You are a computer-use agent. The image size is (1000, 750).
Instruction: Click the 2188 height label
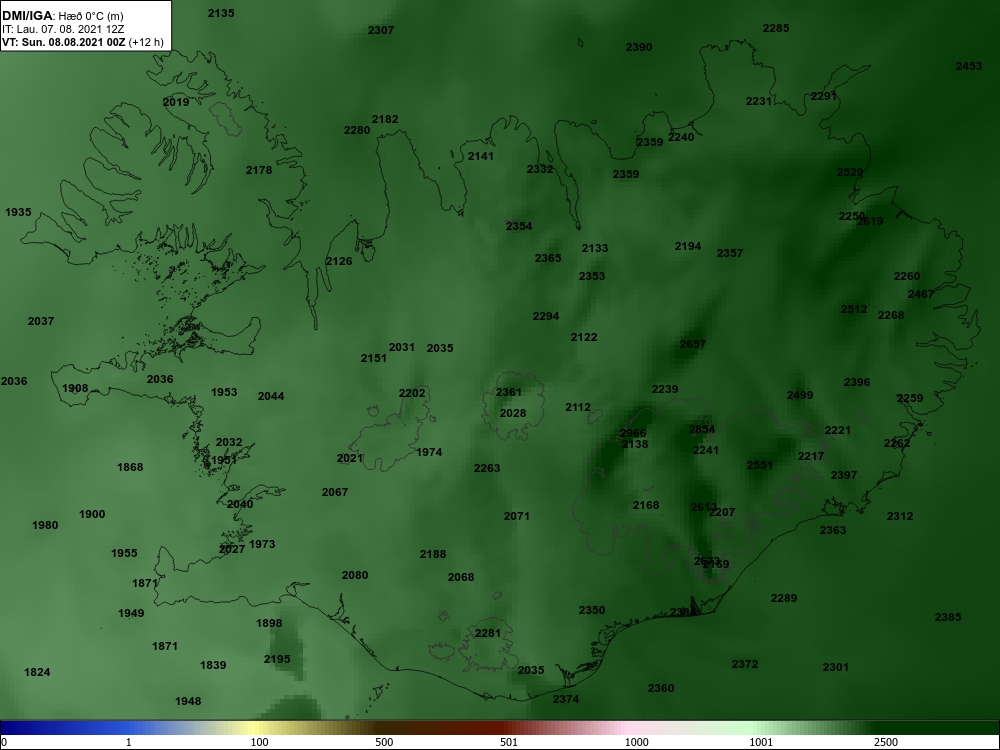[433, 555]
